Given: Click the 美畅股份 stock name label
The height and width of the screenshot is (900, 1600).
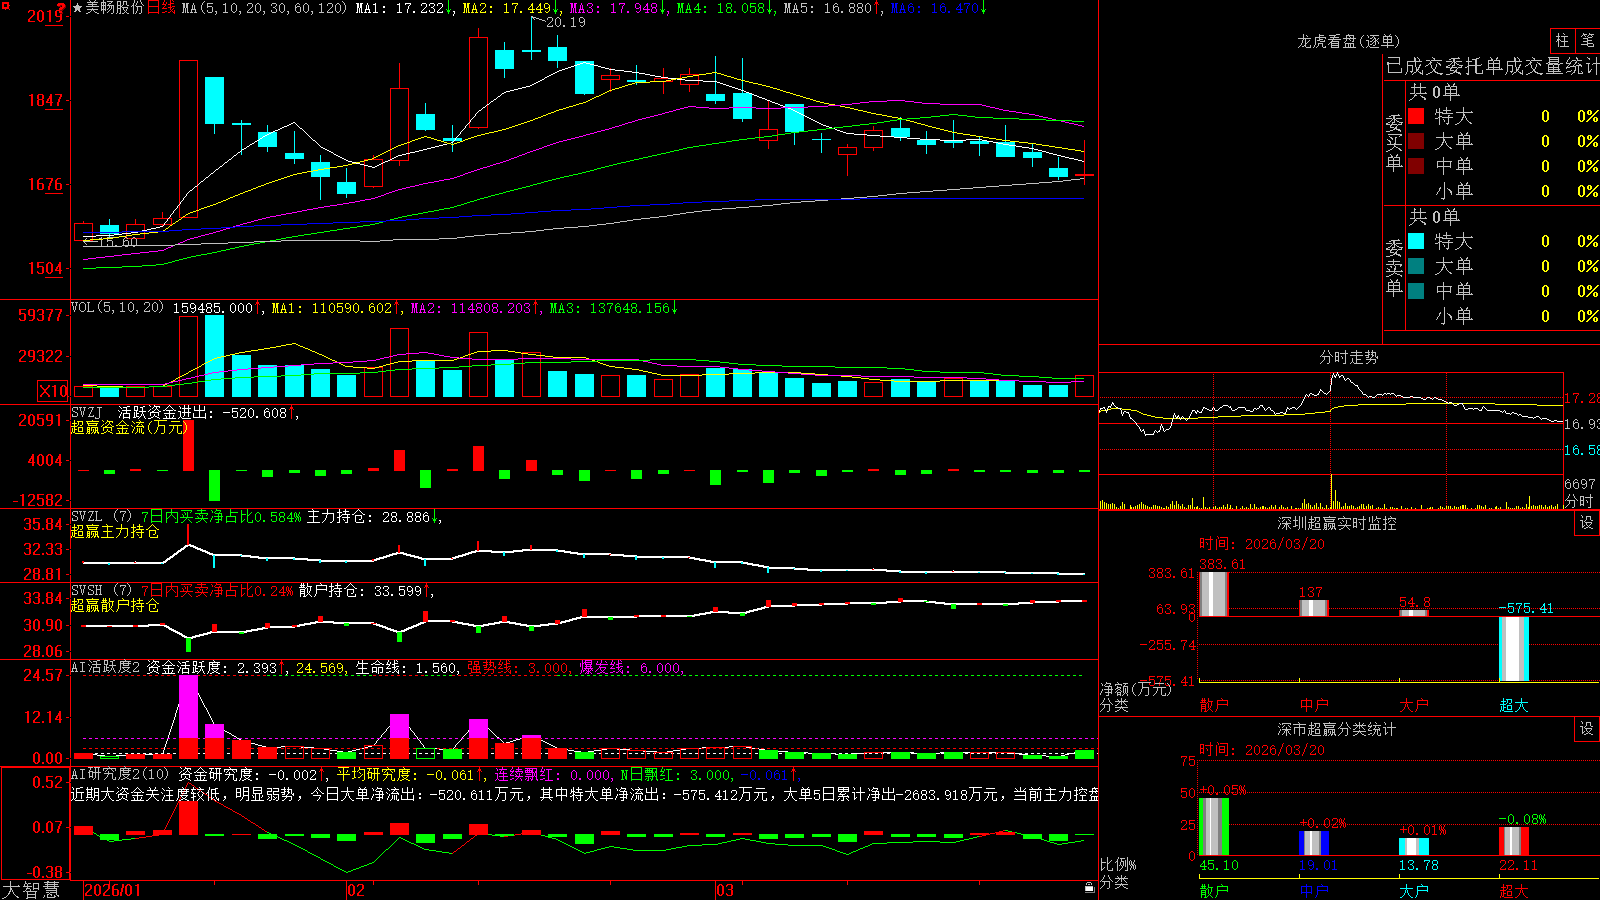Looking at the screenshot, I should point(115,8).
